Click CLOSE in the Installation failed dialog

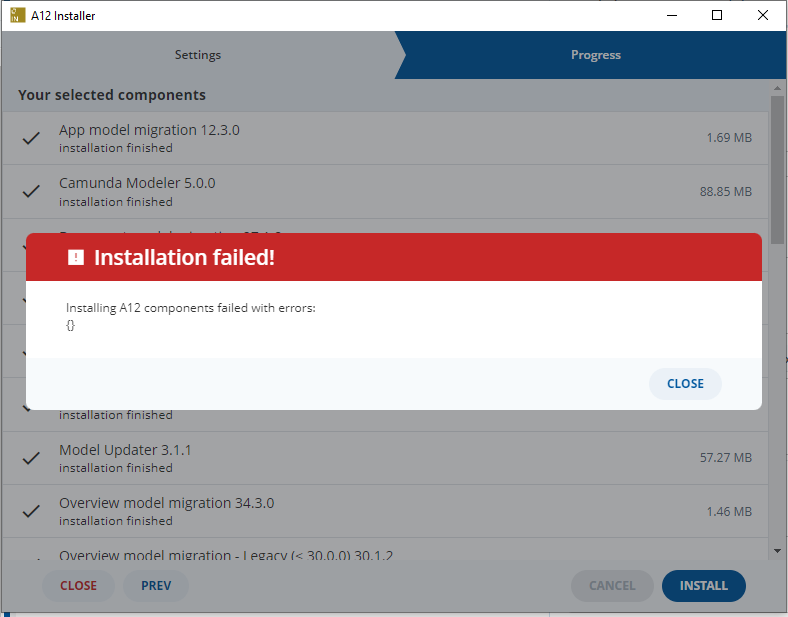[x=685, y=384]
